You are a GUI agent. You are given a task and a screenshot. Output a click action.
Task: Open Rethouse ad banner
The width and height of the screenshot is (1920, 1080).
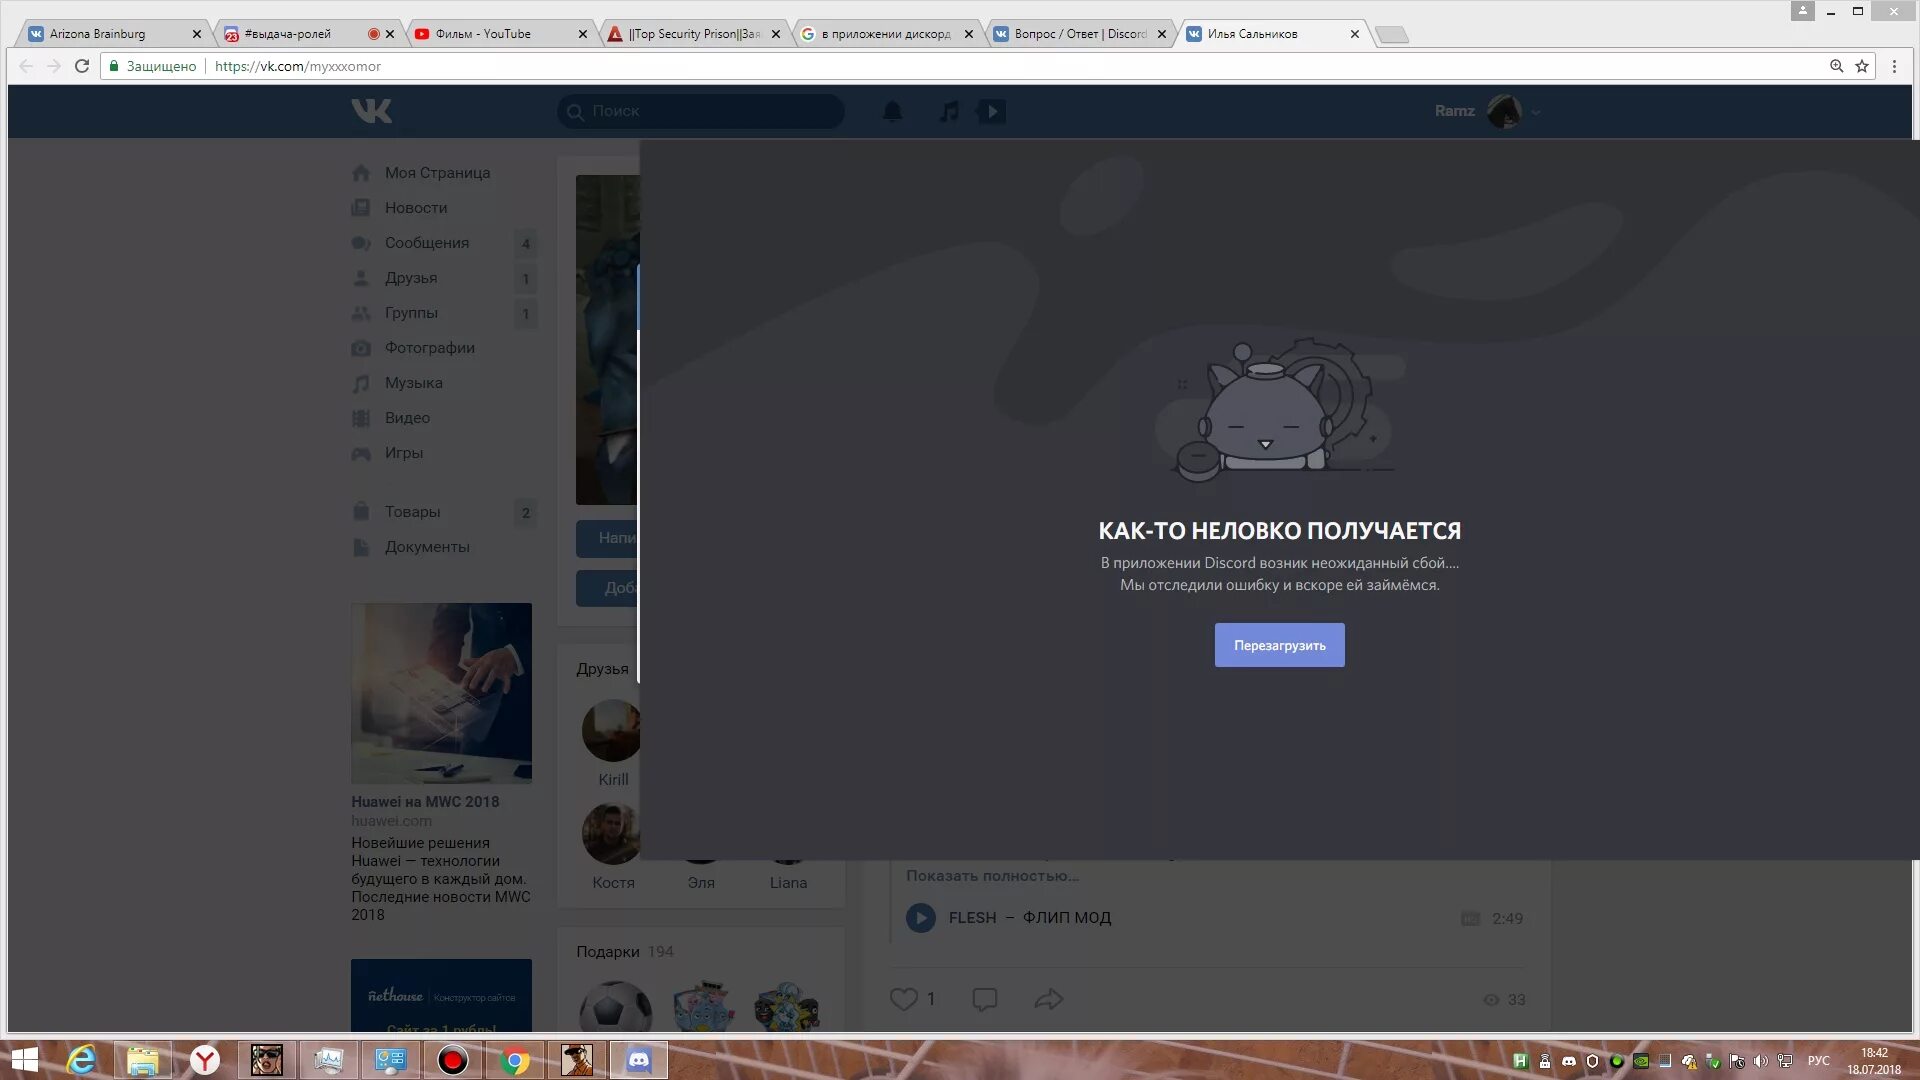(x=441, y=995)
